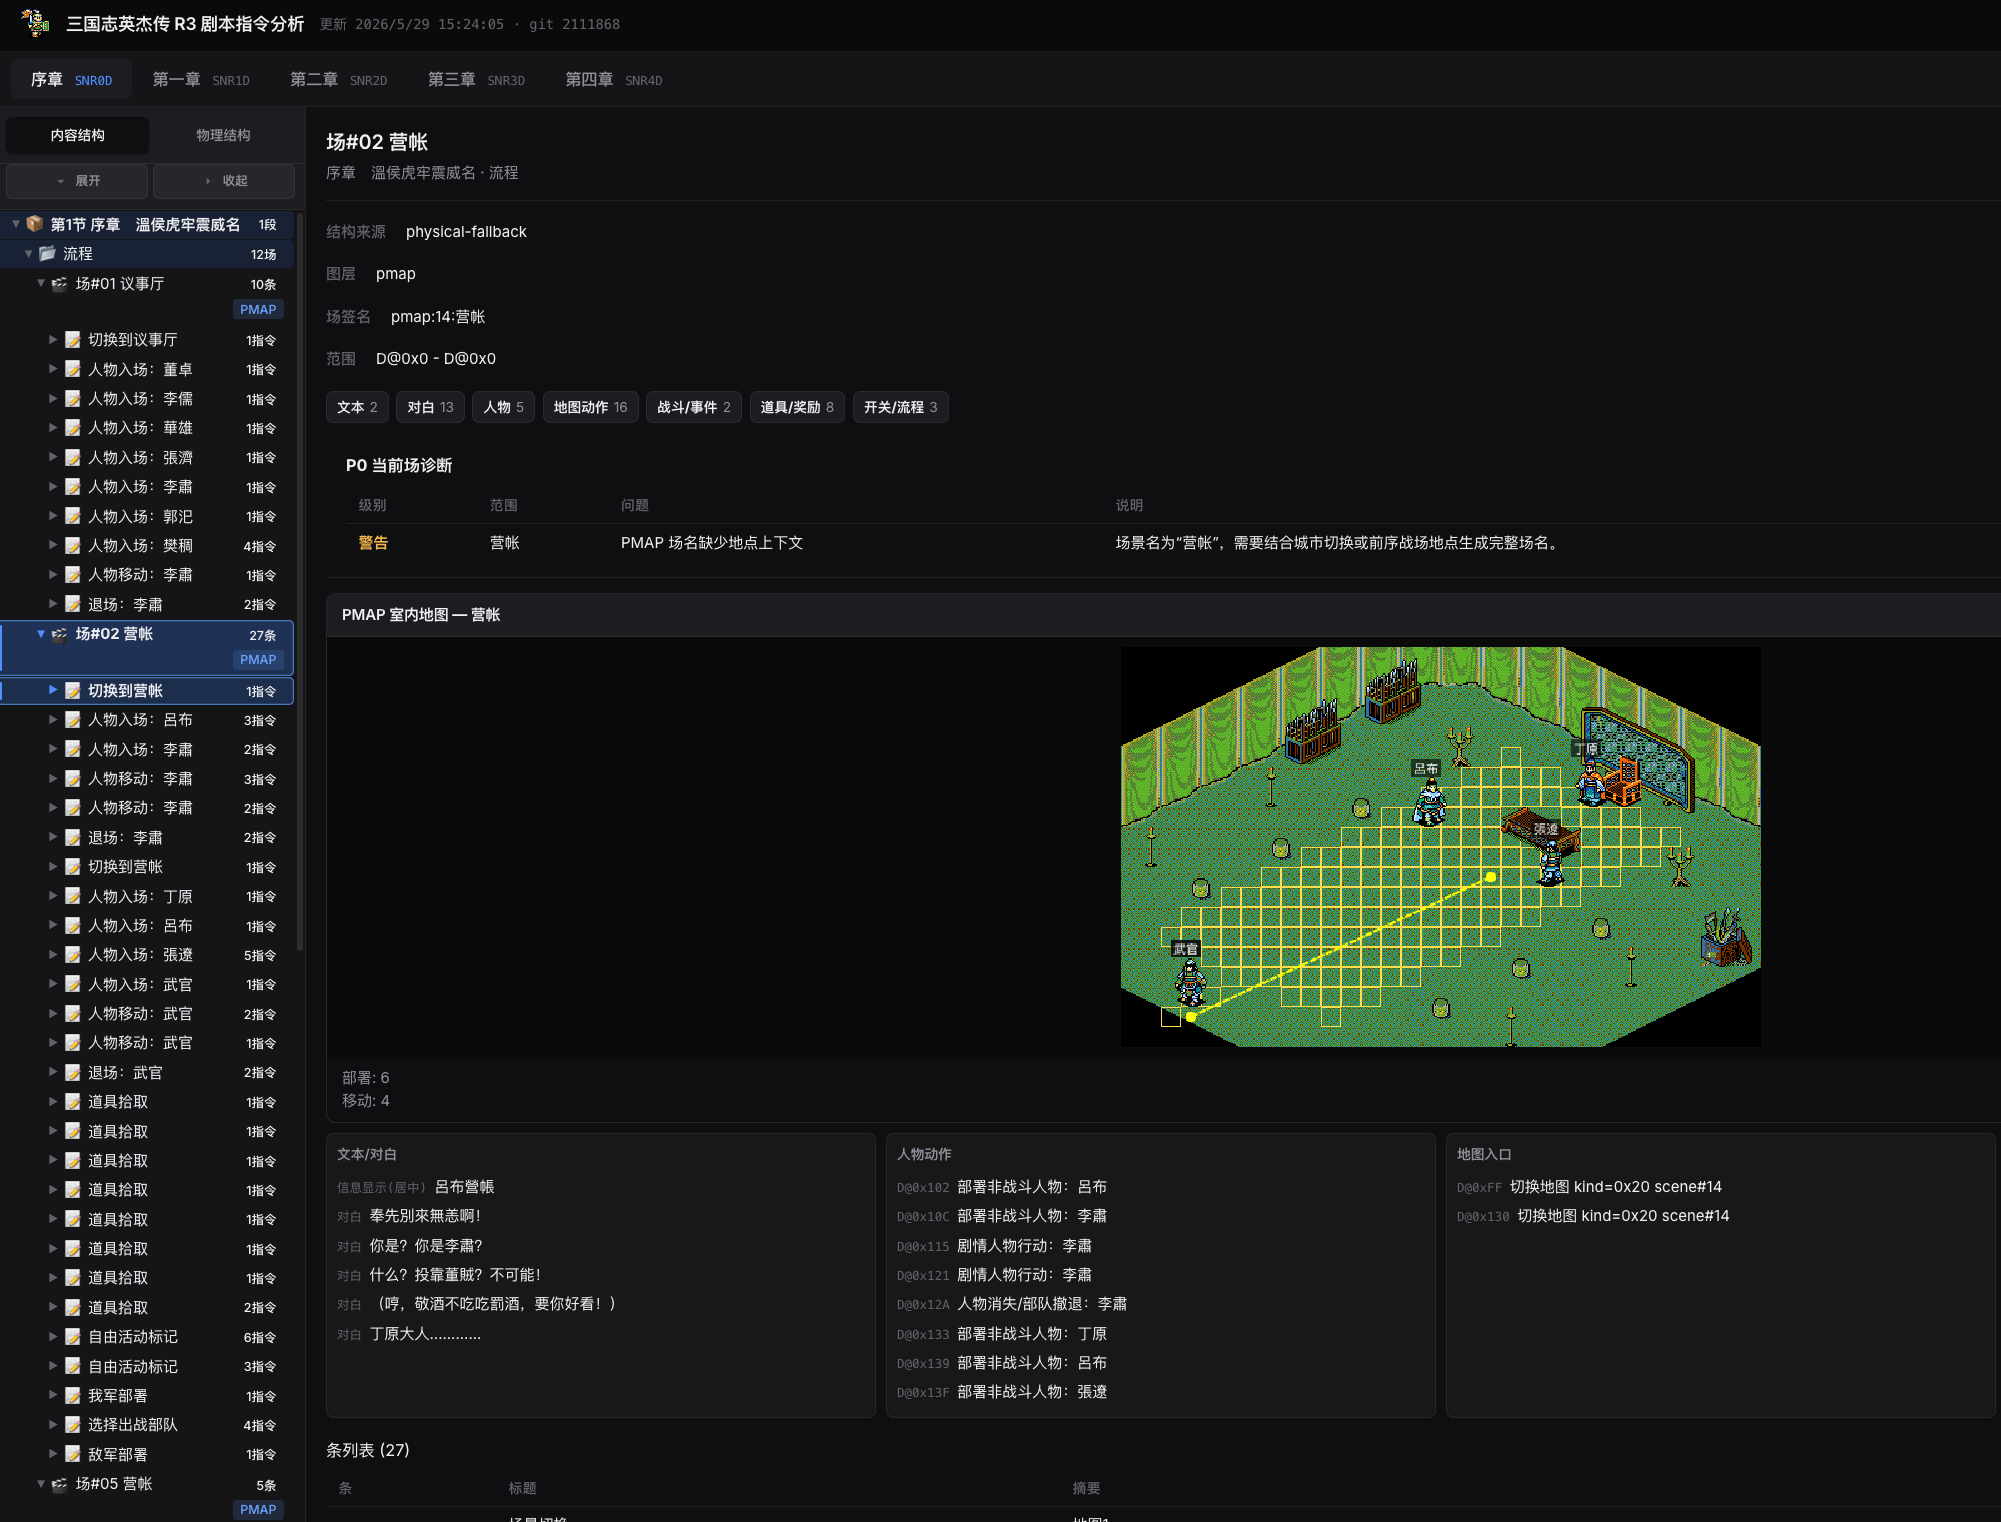The image size is (2001, 1522).
Task: Click the note icon for 敌军部署
Action: (73, 1454)
